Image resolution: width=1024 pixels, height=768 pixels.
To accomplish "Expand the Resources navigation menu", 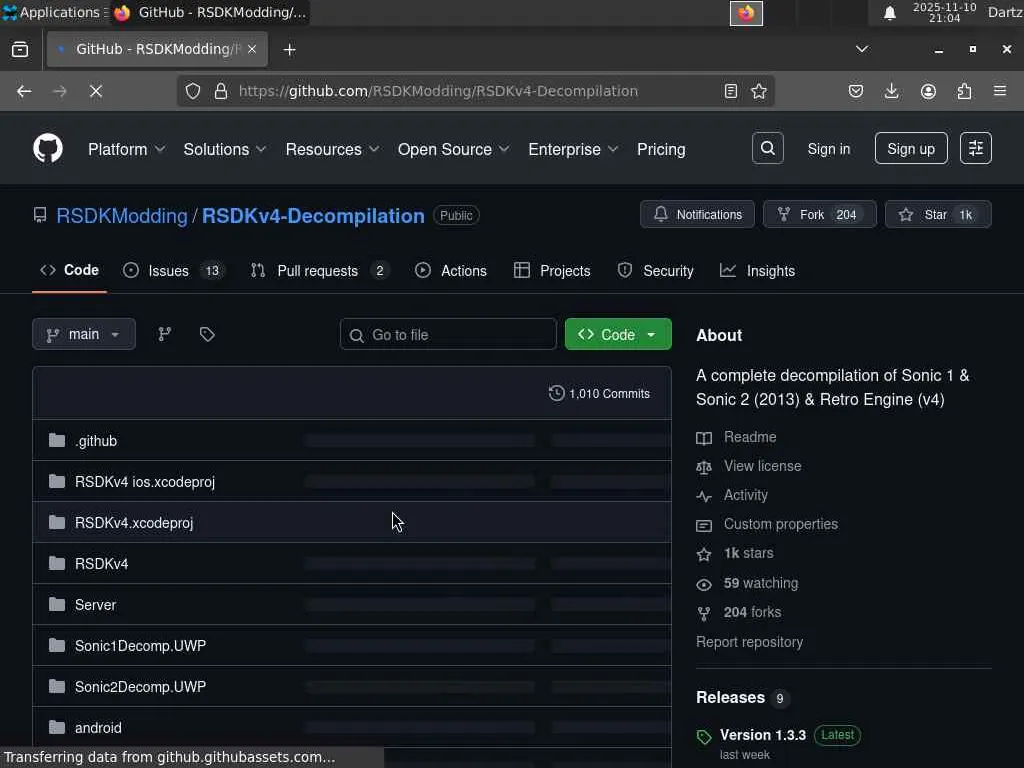I will click(x=332, y=149).
